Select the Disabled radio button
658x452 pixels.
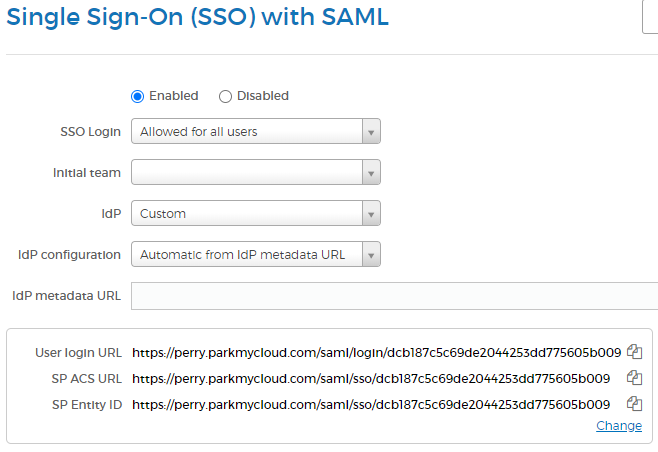tap(225, 96)
